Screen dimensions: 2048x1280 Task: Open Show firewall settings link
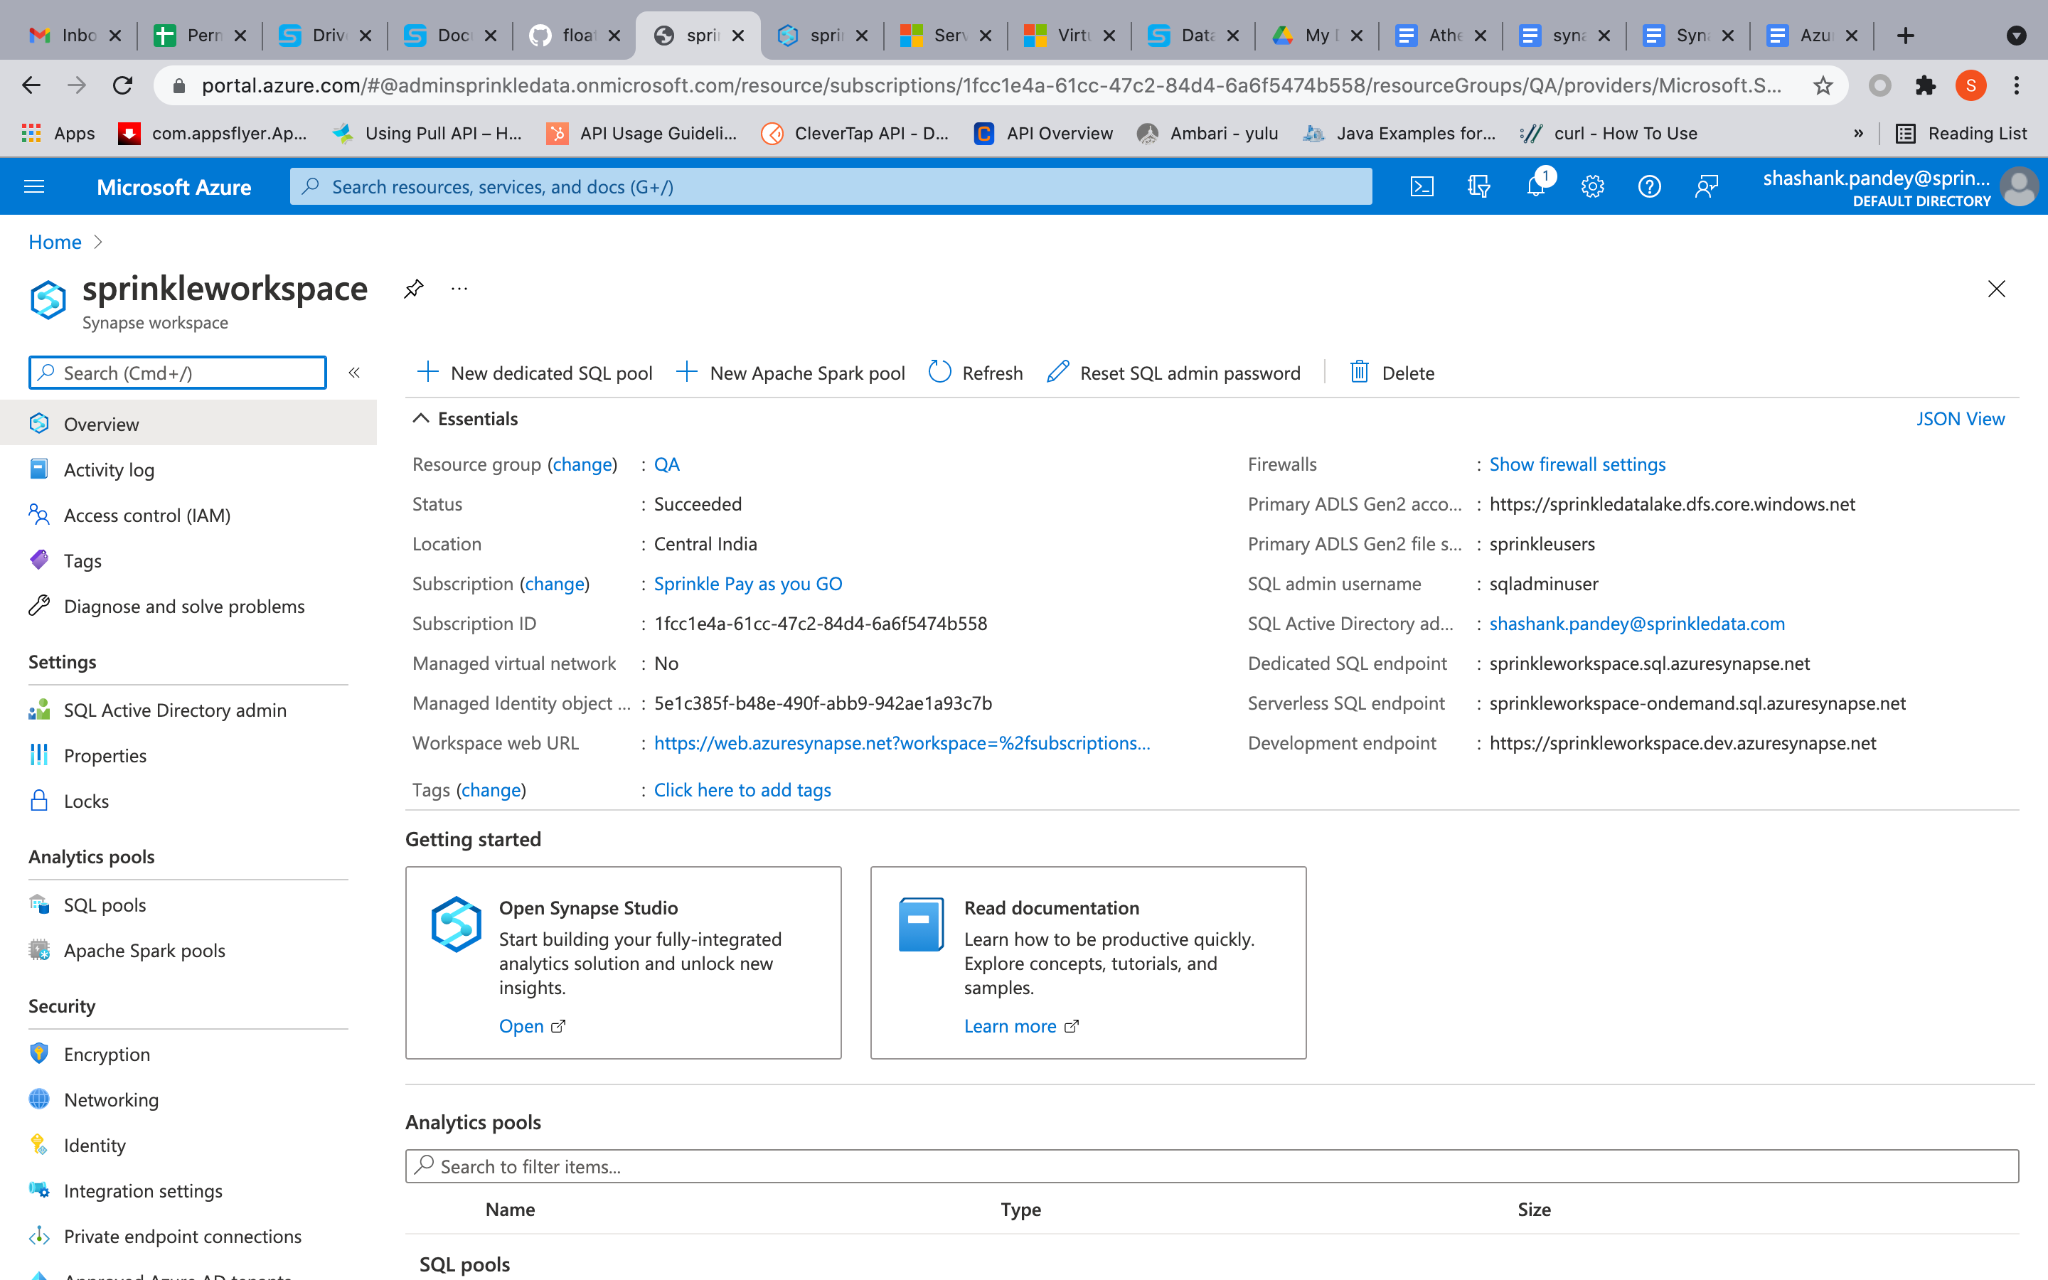tap(1577, 464)
